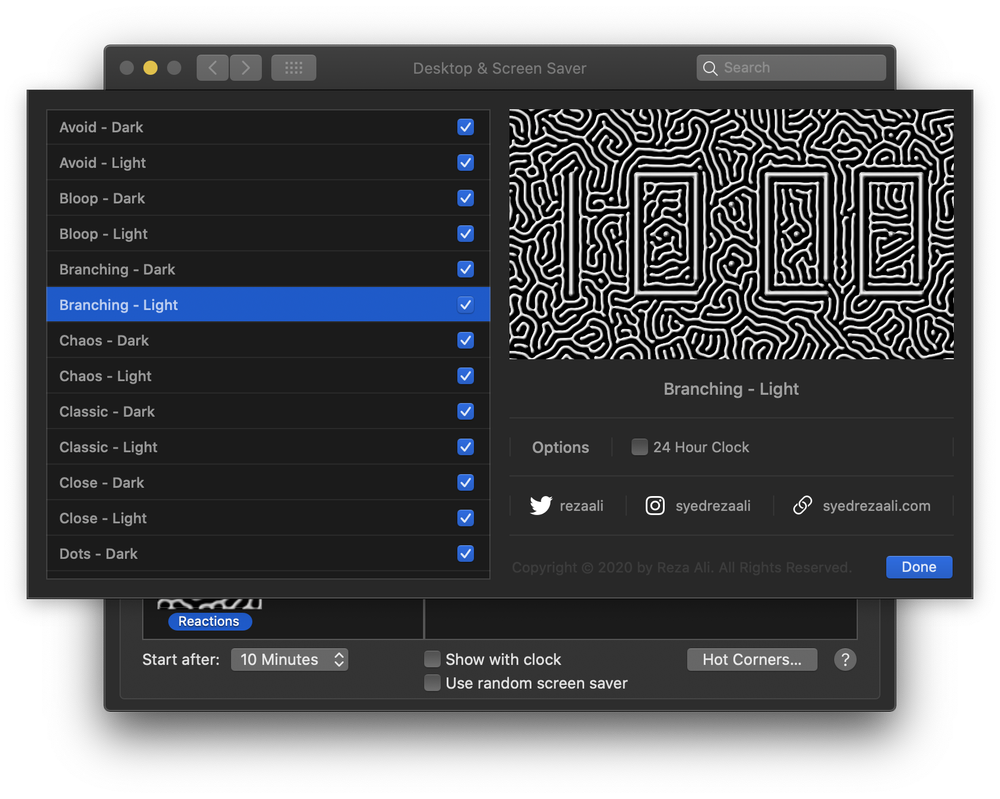Select Chaos - Dark in the list
This screenshot has width=1000, height=799.
click(x=104, y=341)
